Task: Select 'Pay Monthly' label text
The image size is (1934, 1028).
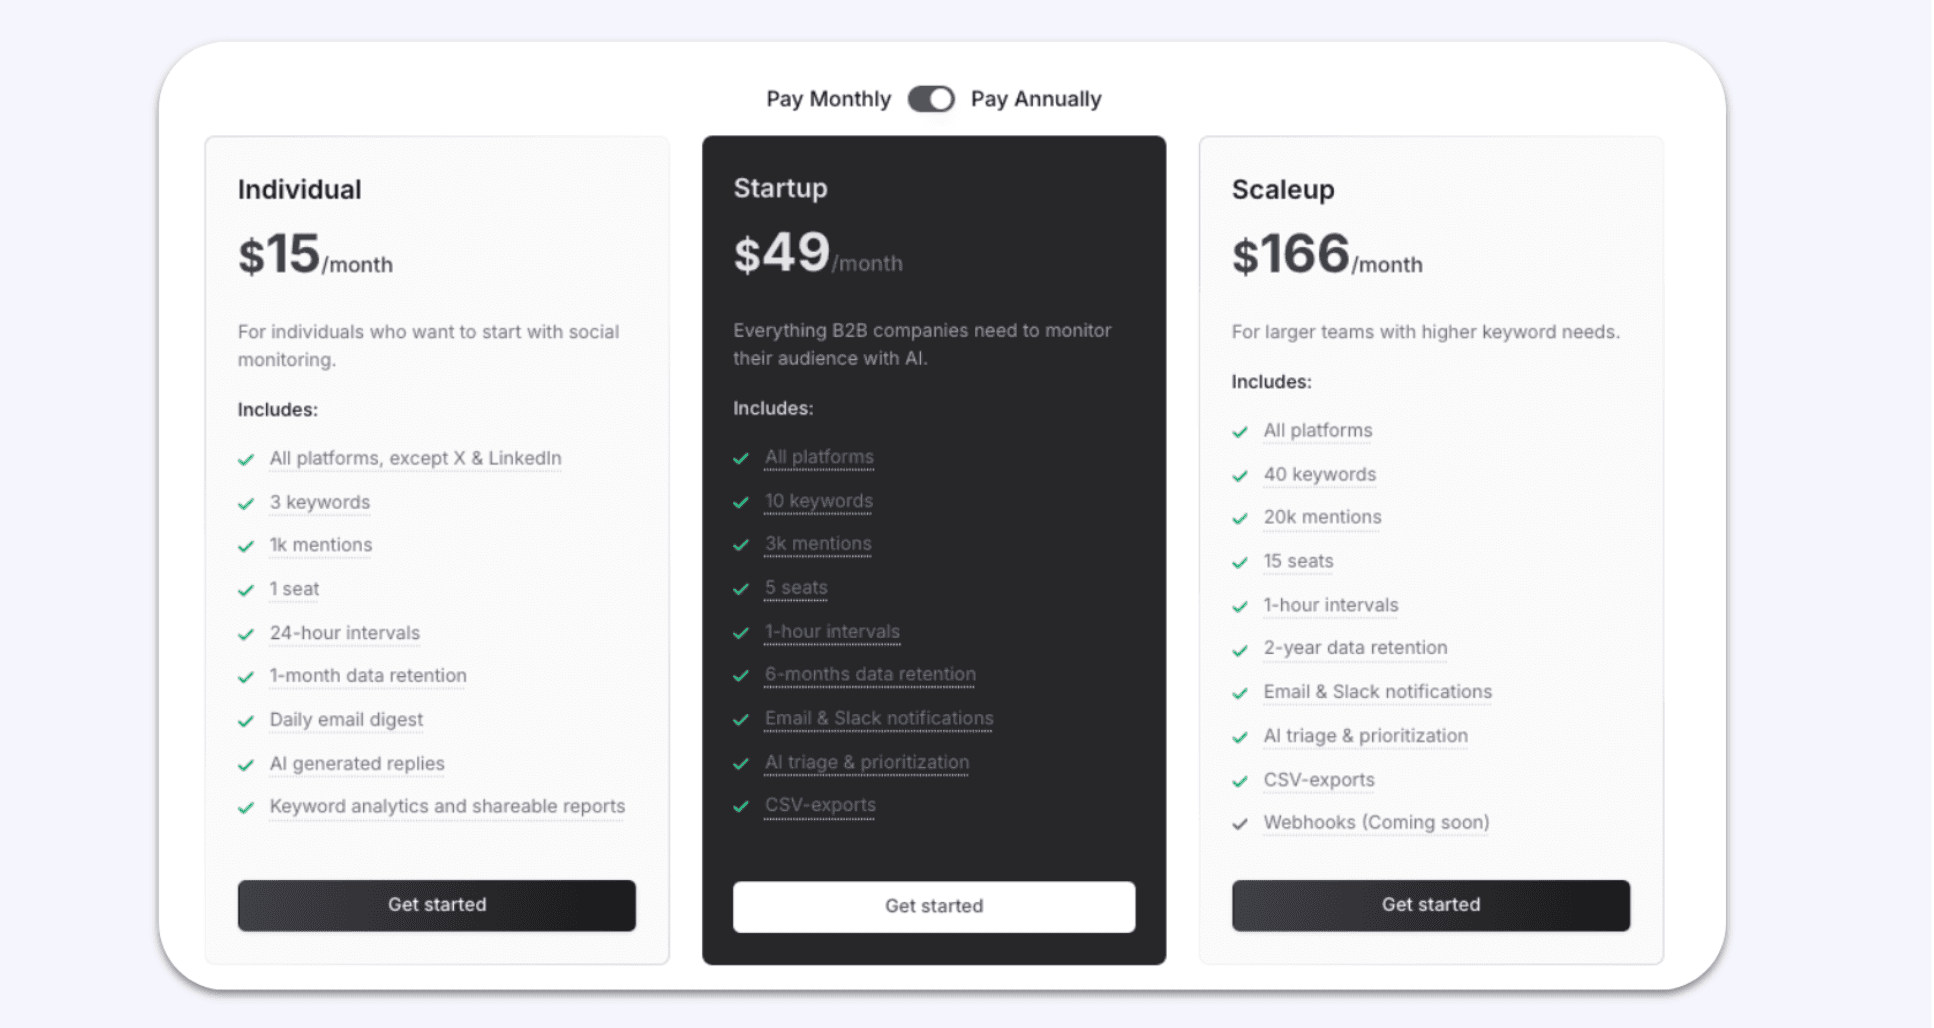Action: tap(828, 99)
